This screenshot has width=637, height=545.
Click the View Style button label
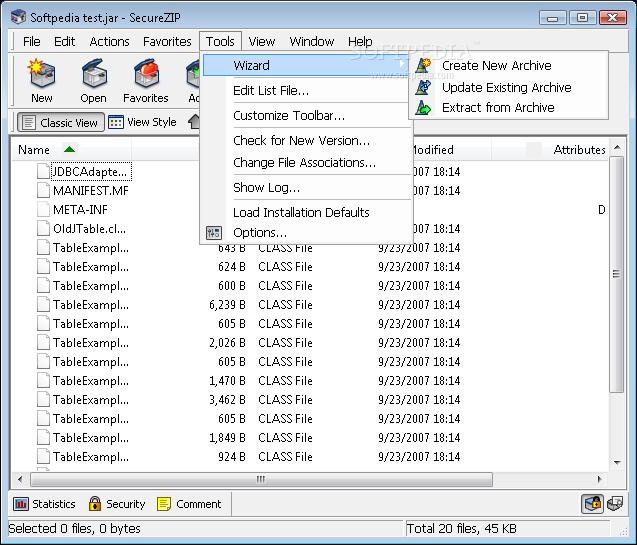pos(152,122)
